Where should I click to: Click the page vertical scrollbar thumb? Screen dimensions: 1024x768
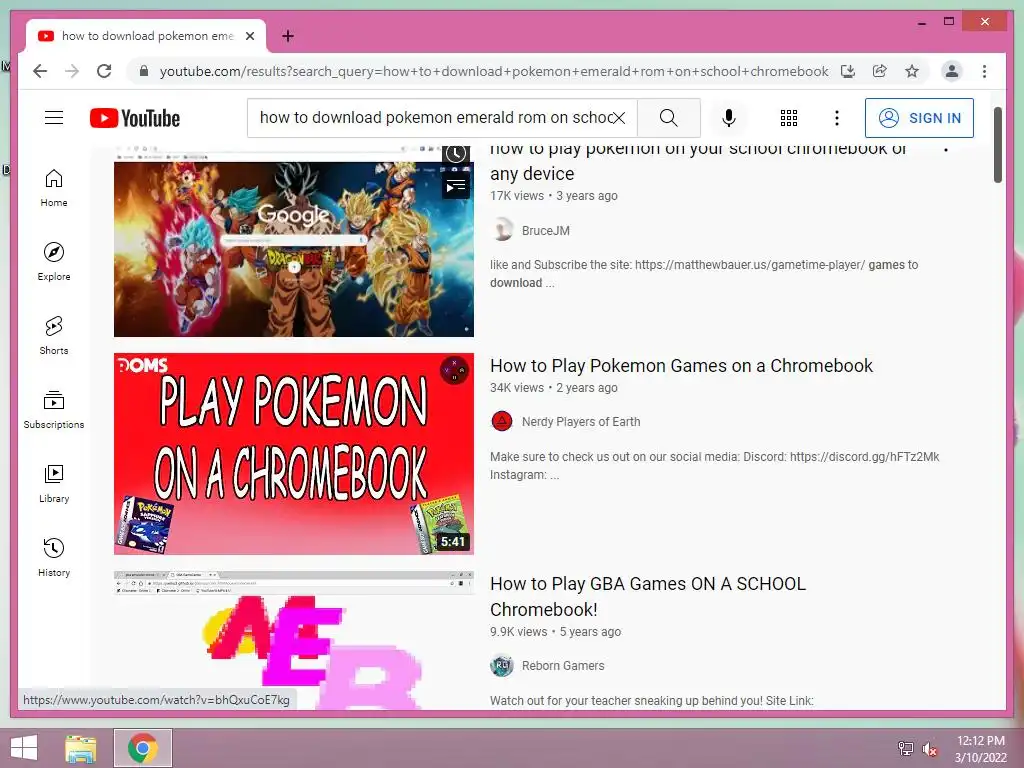pos(997,145)
